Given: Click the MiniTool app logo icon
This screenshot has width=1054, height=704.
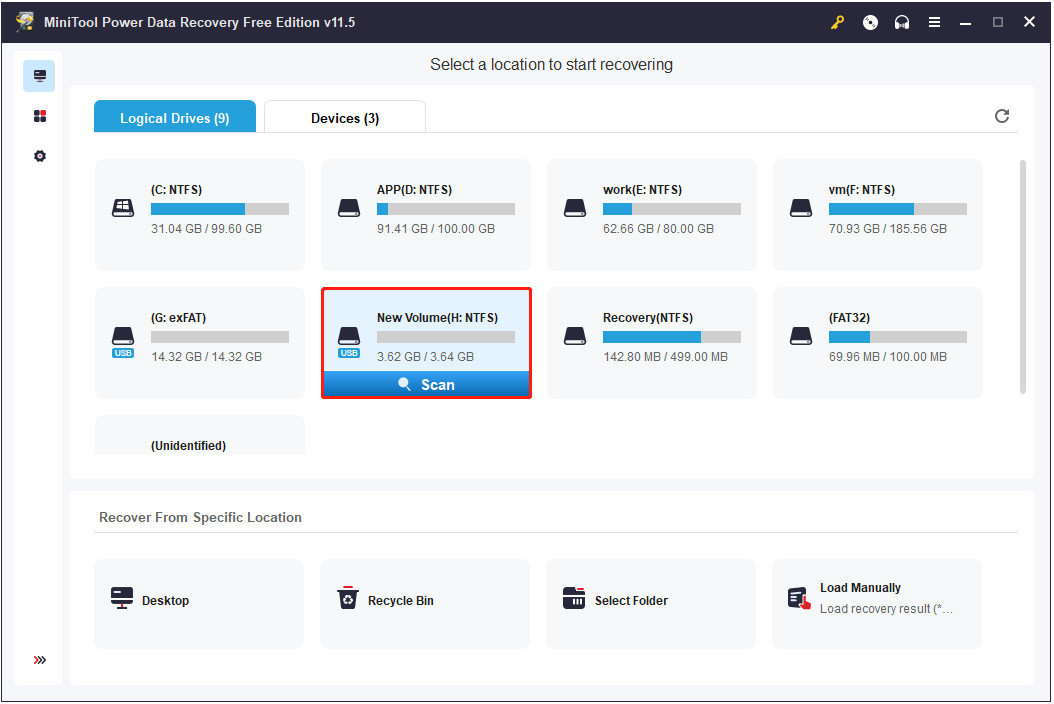Looking at the screenshot, I should coord(25,22).
